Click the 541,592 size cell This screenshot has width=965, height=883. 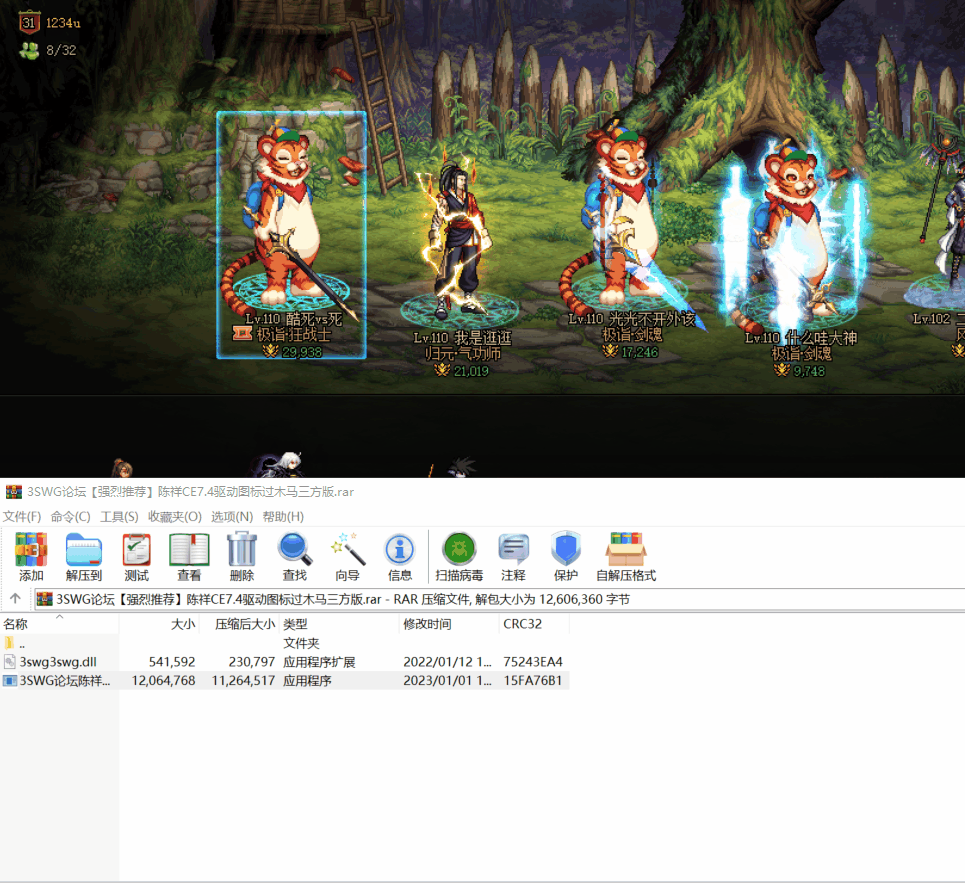click(x=172, y=661)
